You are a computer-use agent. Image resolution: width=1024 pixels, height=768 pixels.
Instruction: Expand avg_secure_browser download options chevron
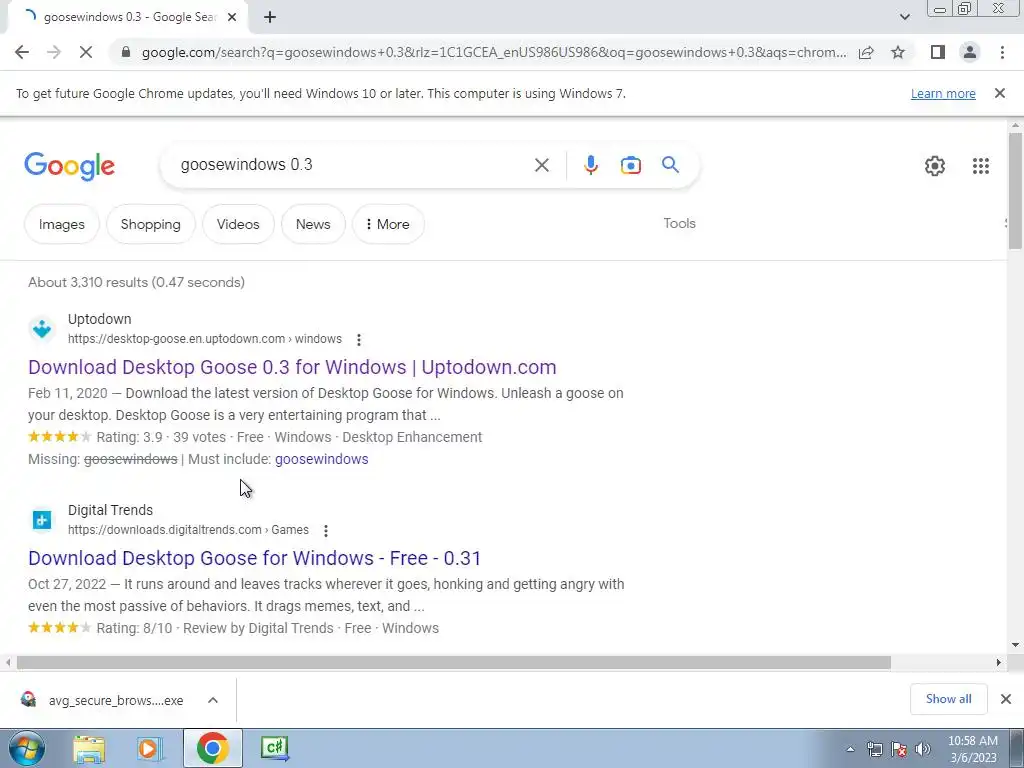(x=213, y=700)
